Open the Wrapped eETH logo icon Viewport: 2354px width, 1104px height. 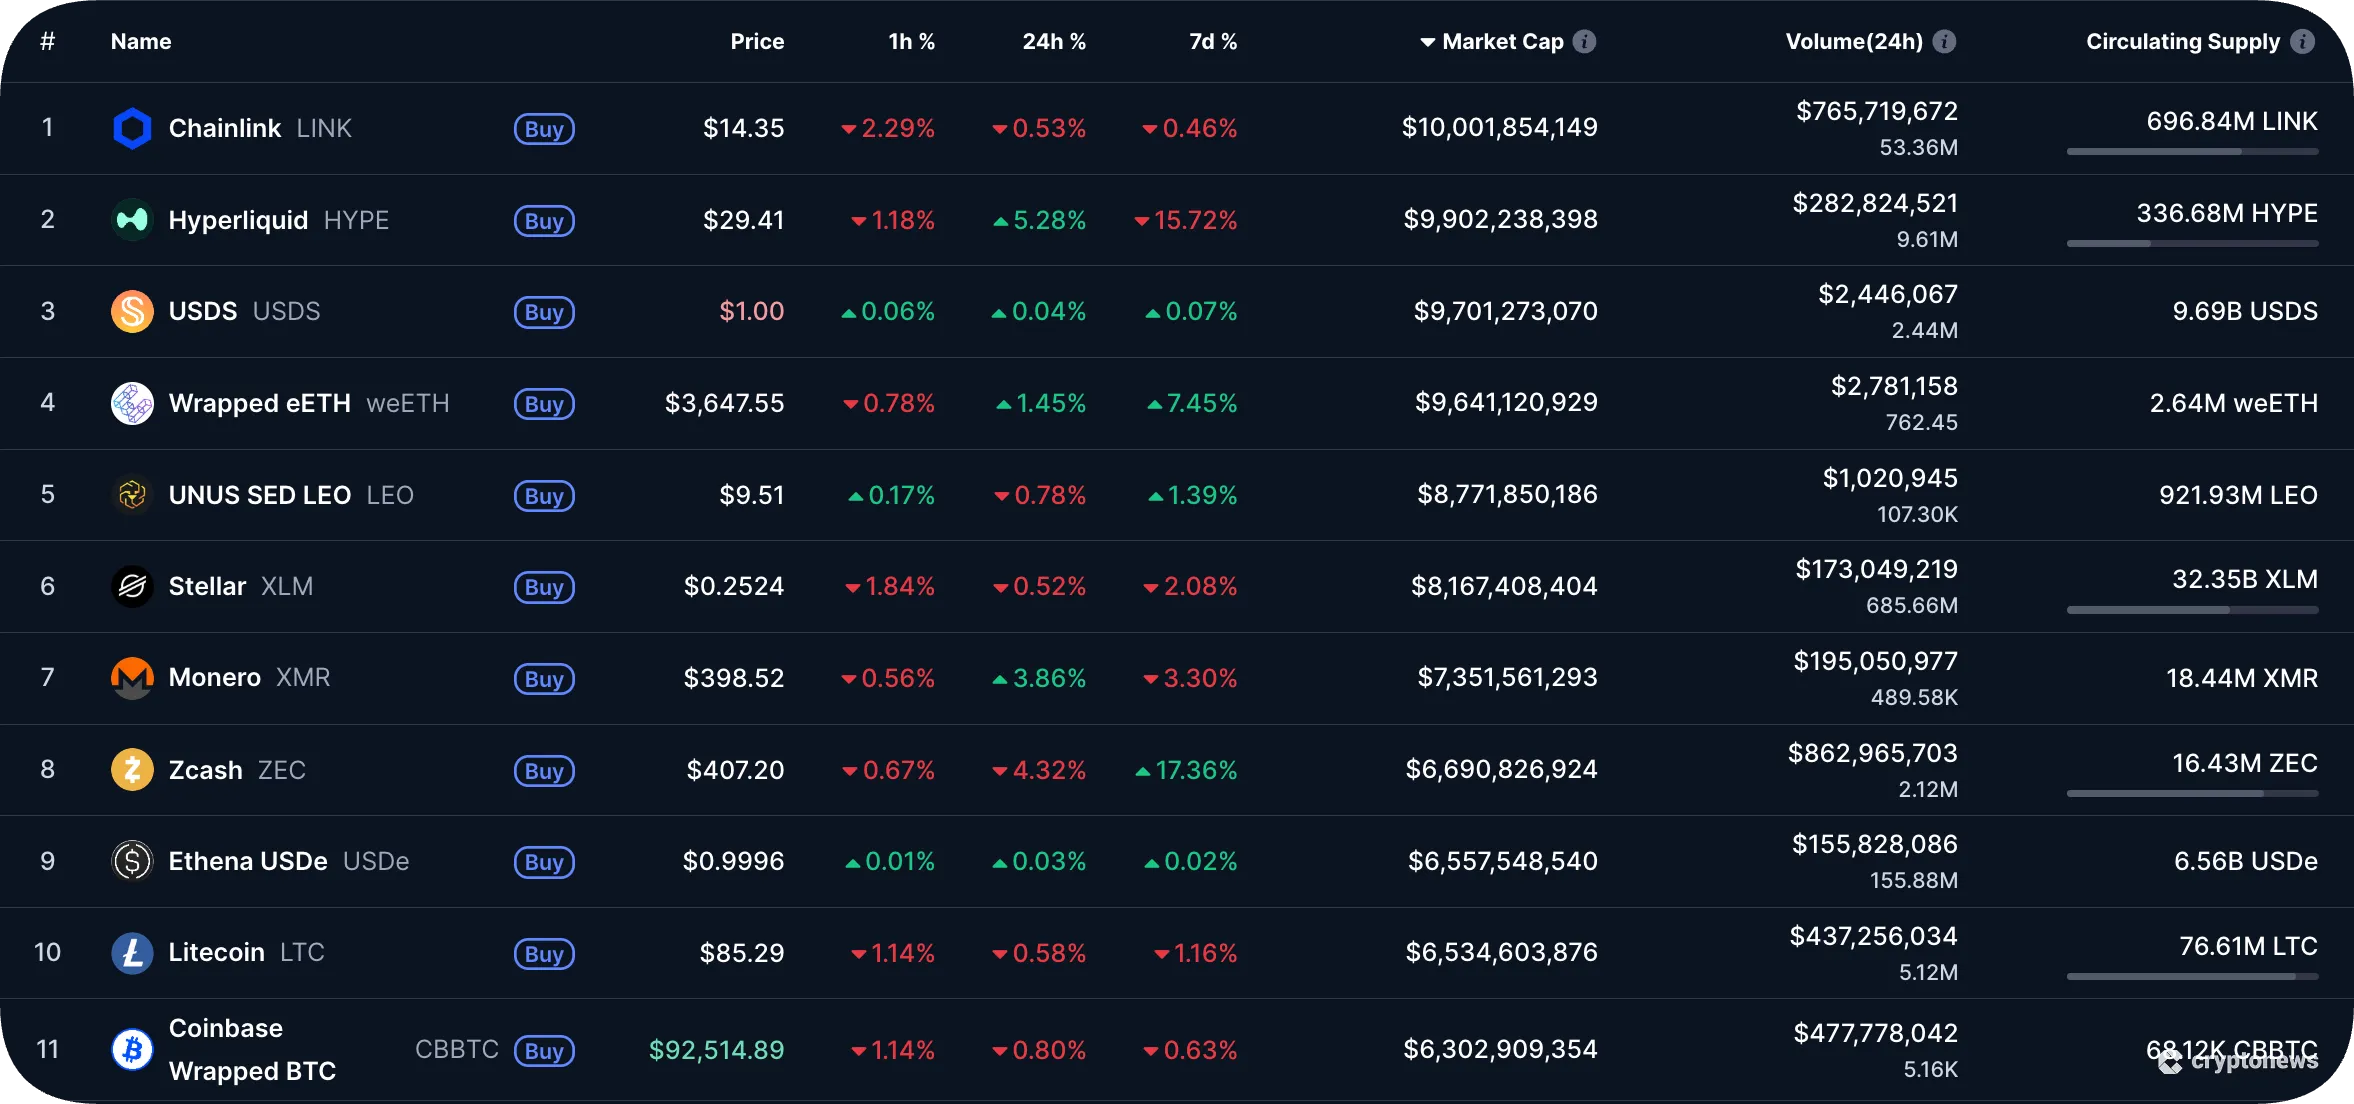132,403
